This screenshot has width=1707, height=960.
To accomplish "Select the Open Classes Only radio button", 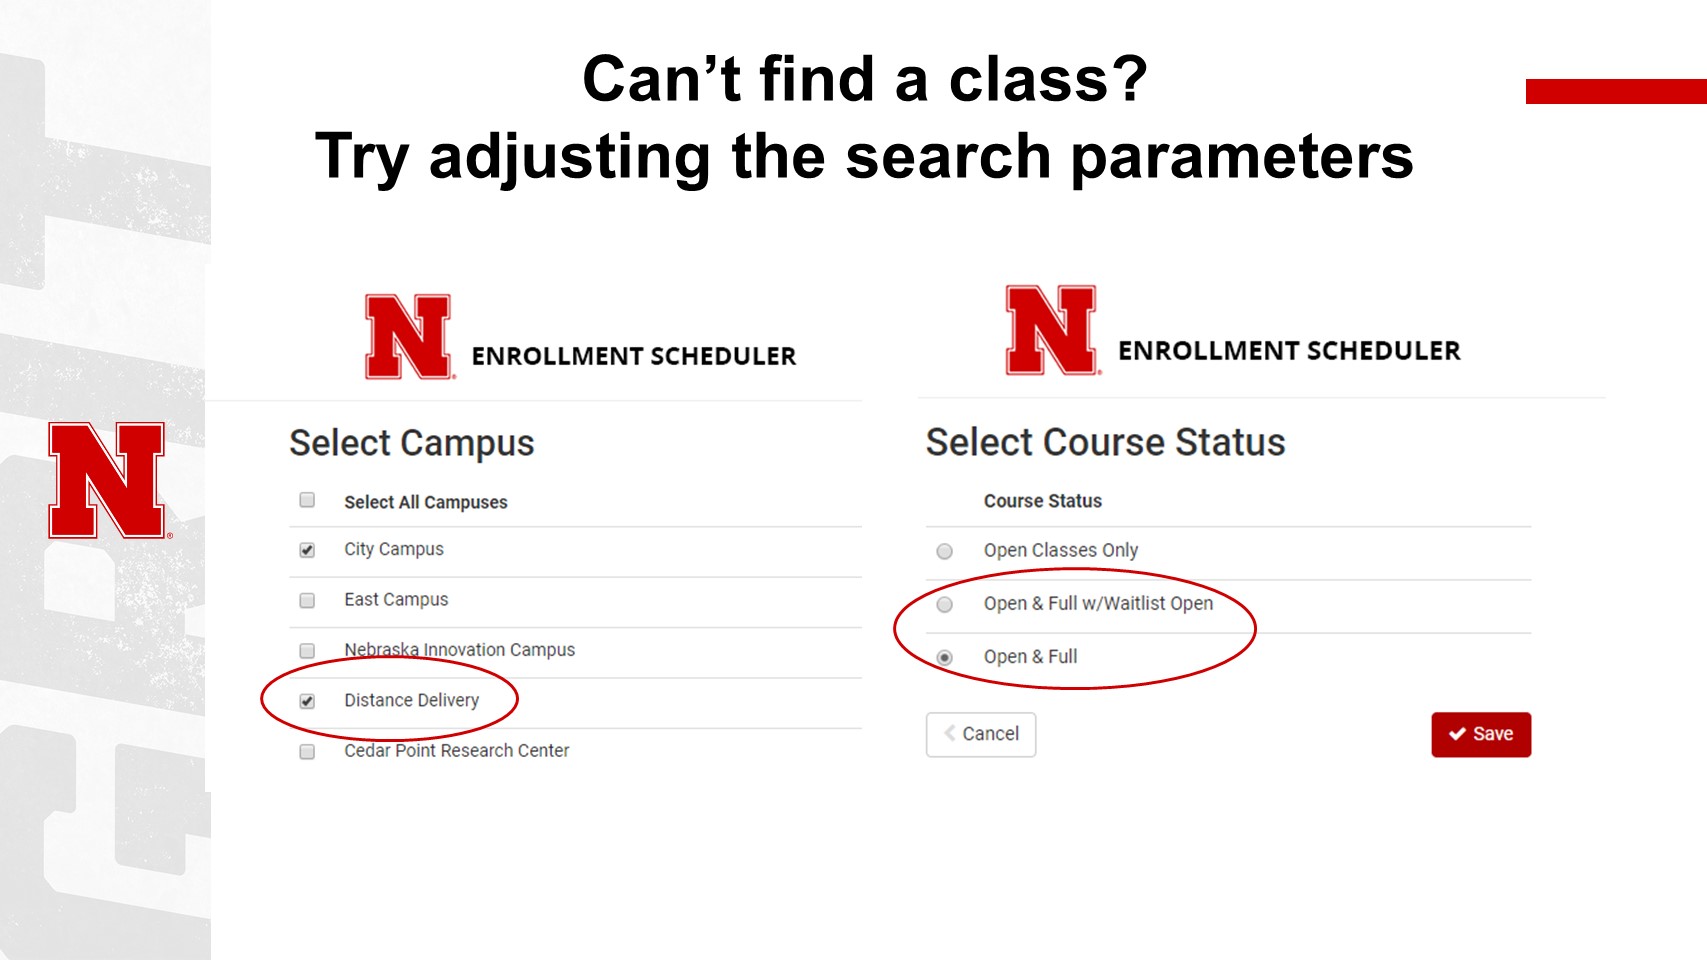I will pos(944,551).
